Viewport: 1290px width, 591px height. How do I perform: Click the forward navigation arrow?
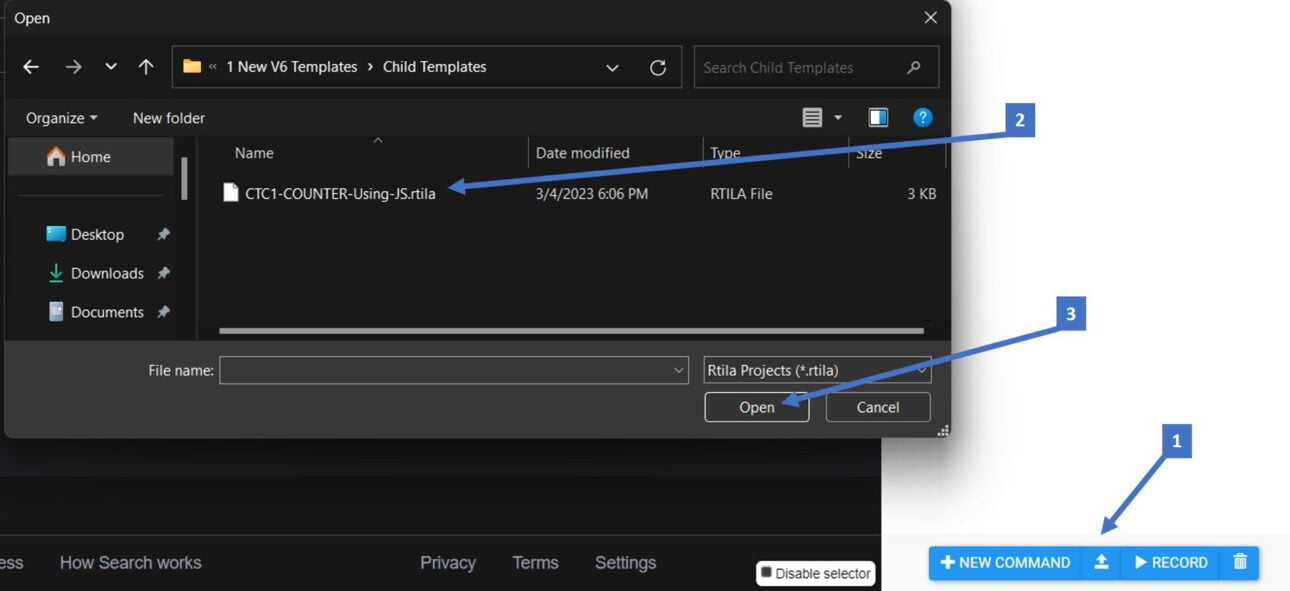pos(72,67)
